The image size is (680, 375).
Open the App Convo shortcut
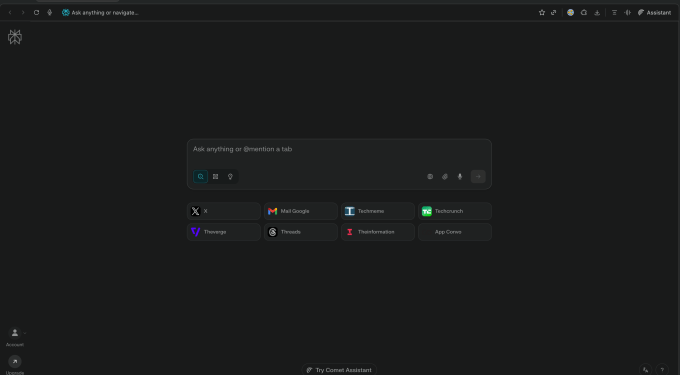(x=455, y=232)
